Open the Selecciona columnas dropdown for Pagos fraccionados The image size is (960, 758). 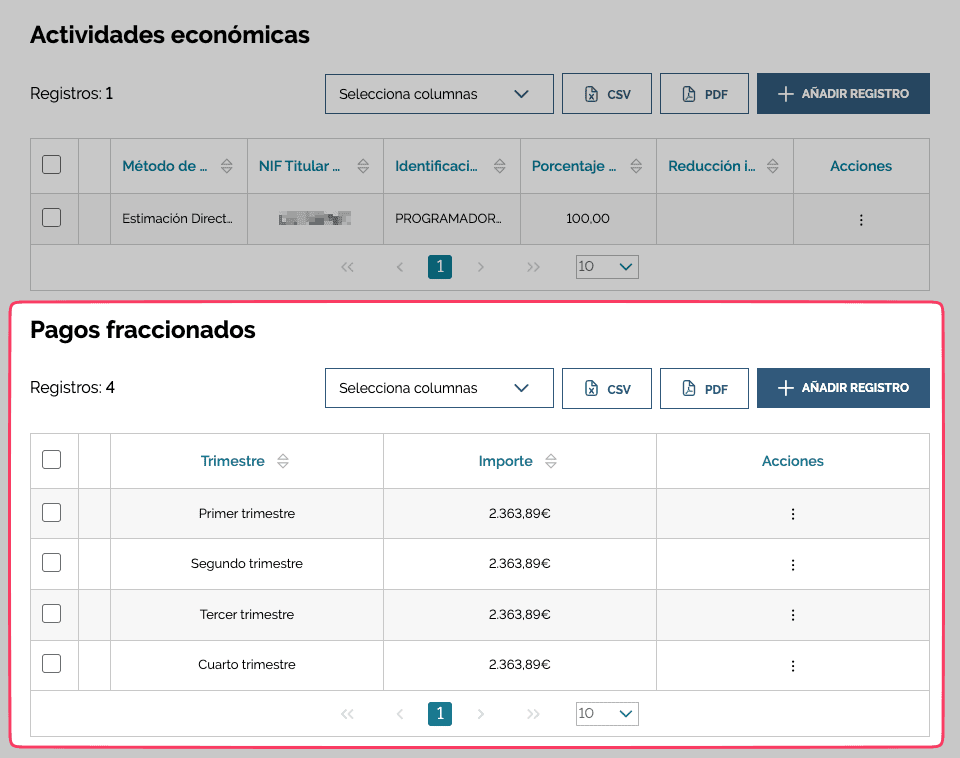439,388
